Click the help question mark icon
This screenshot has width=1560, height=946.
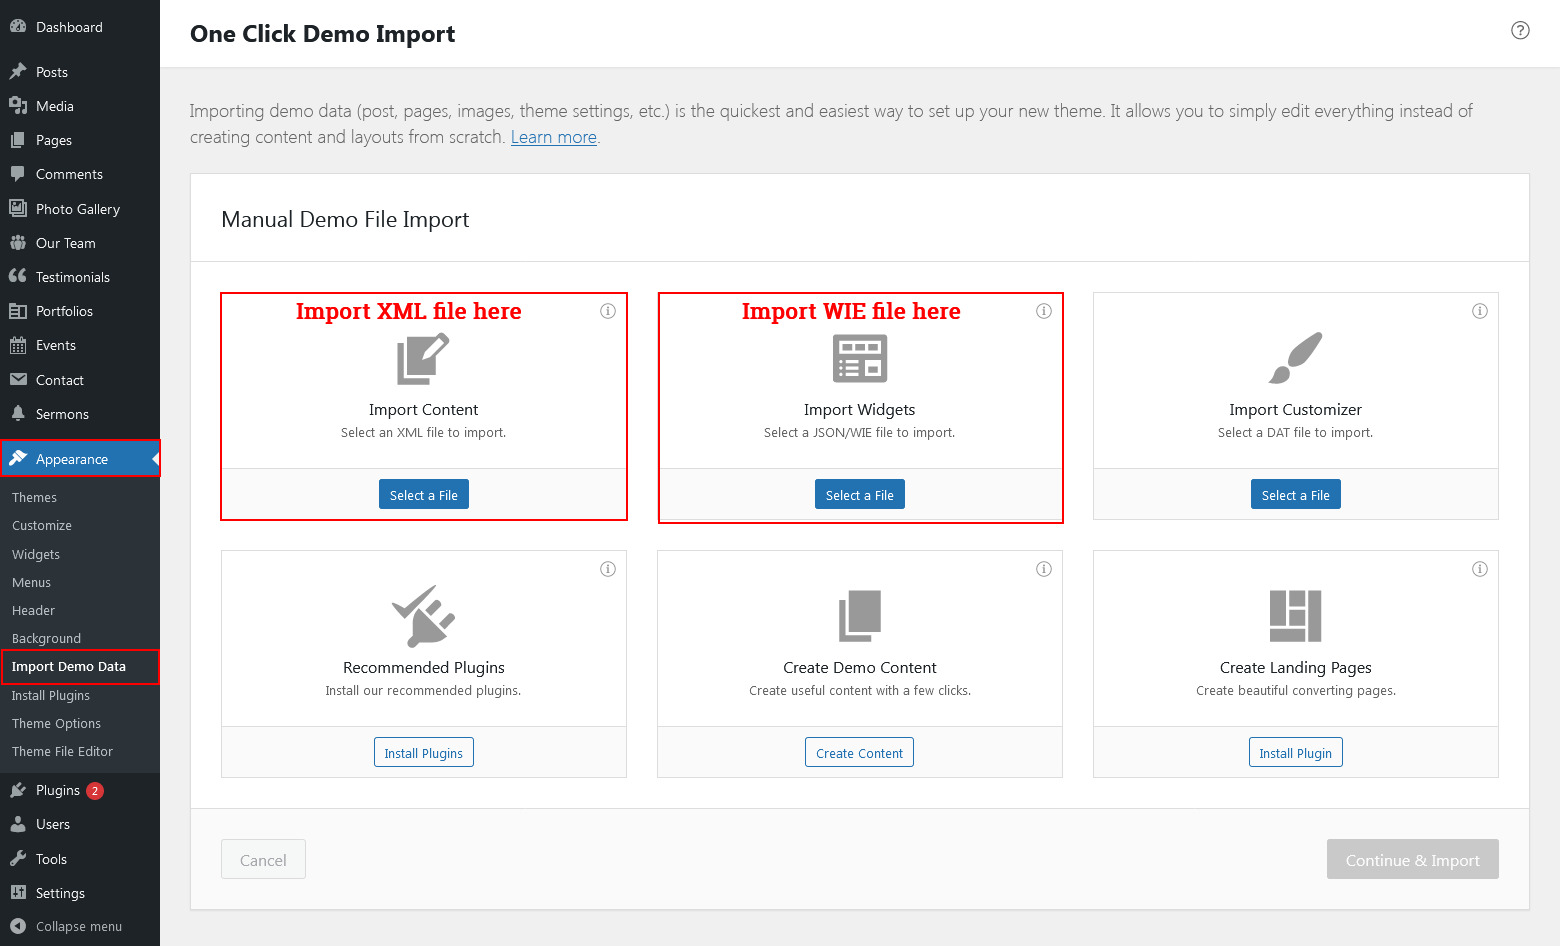(x=1520, y=30)
